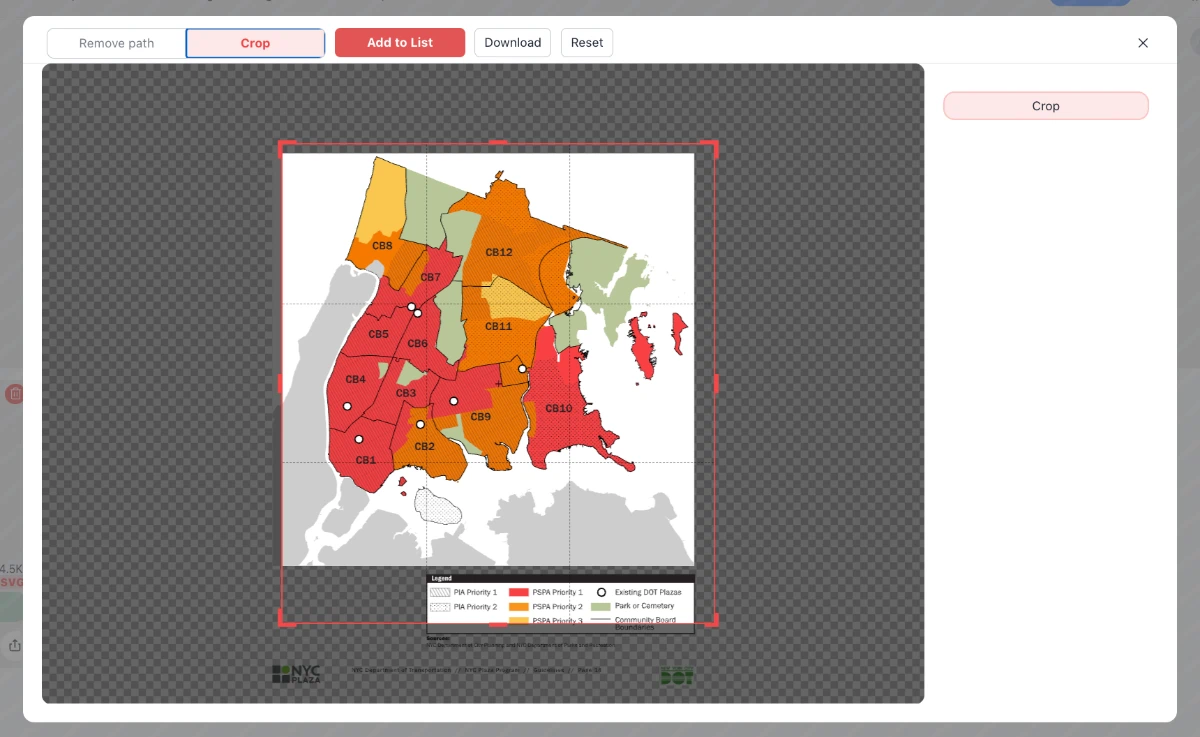Click the green Park or Cemetery legend swatch
This screenshot has width=1200, height=737.
click(603, 606)
